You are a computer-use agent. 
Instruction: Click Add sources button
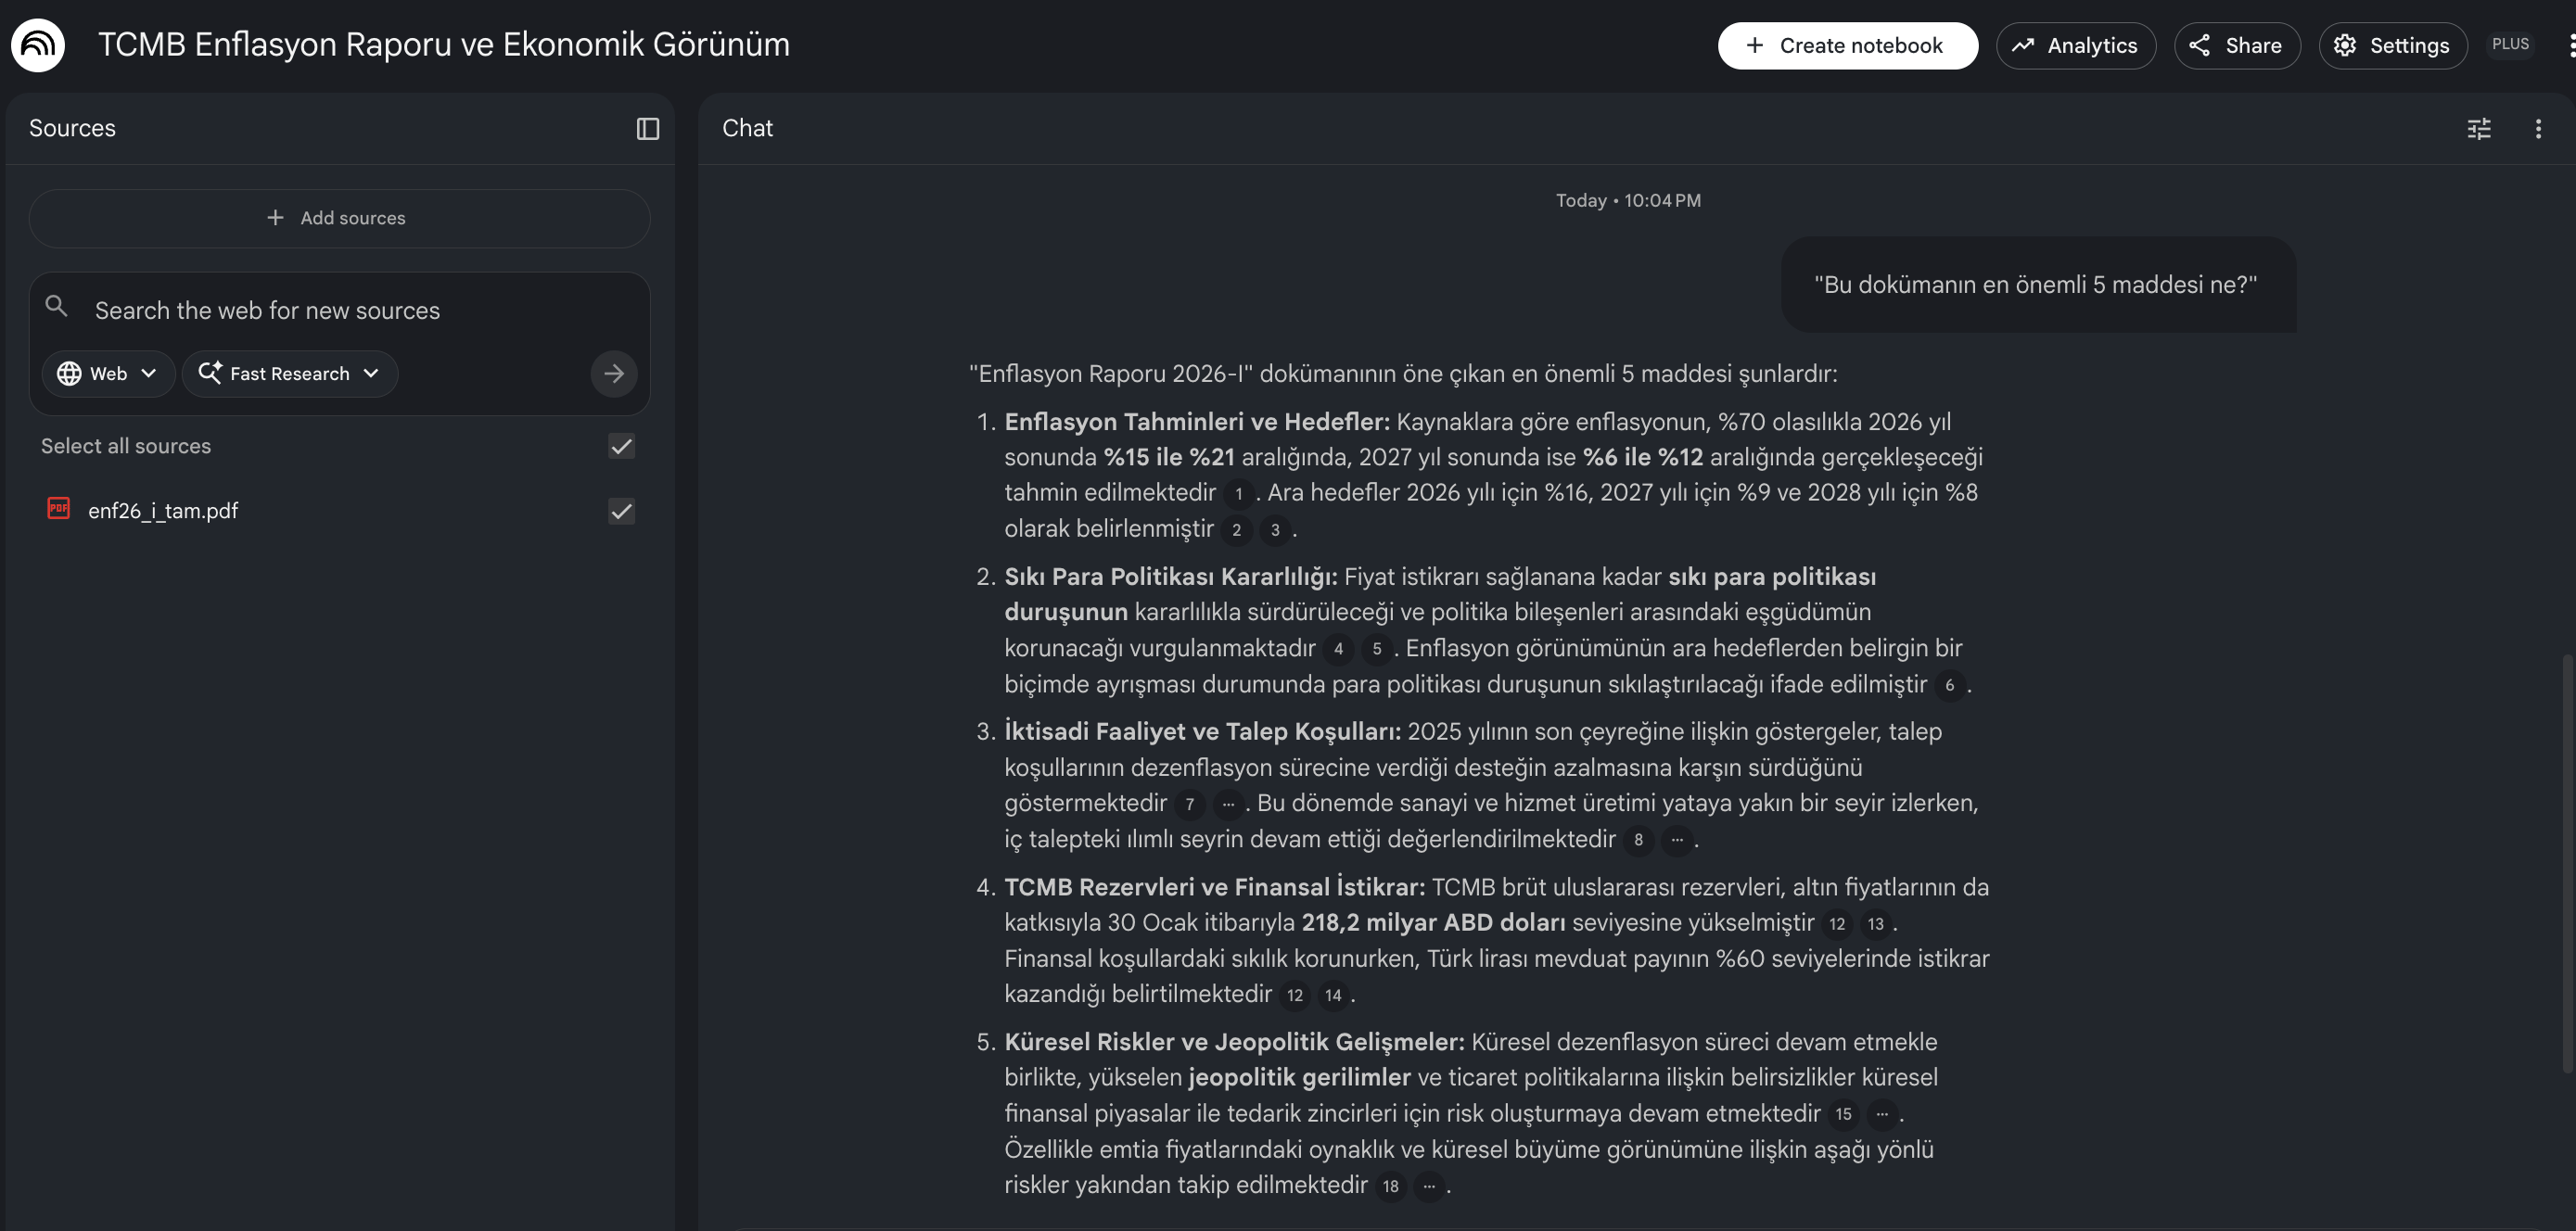coord(339,218)
